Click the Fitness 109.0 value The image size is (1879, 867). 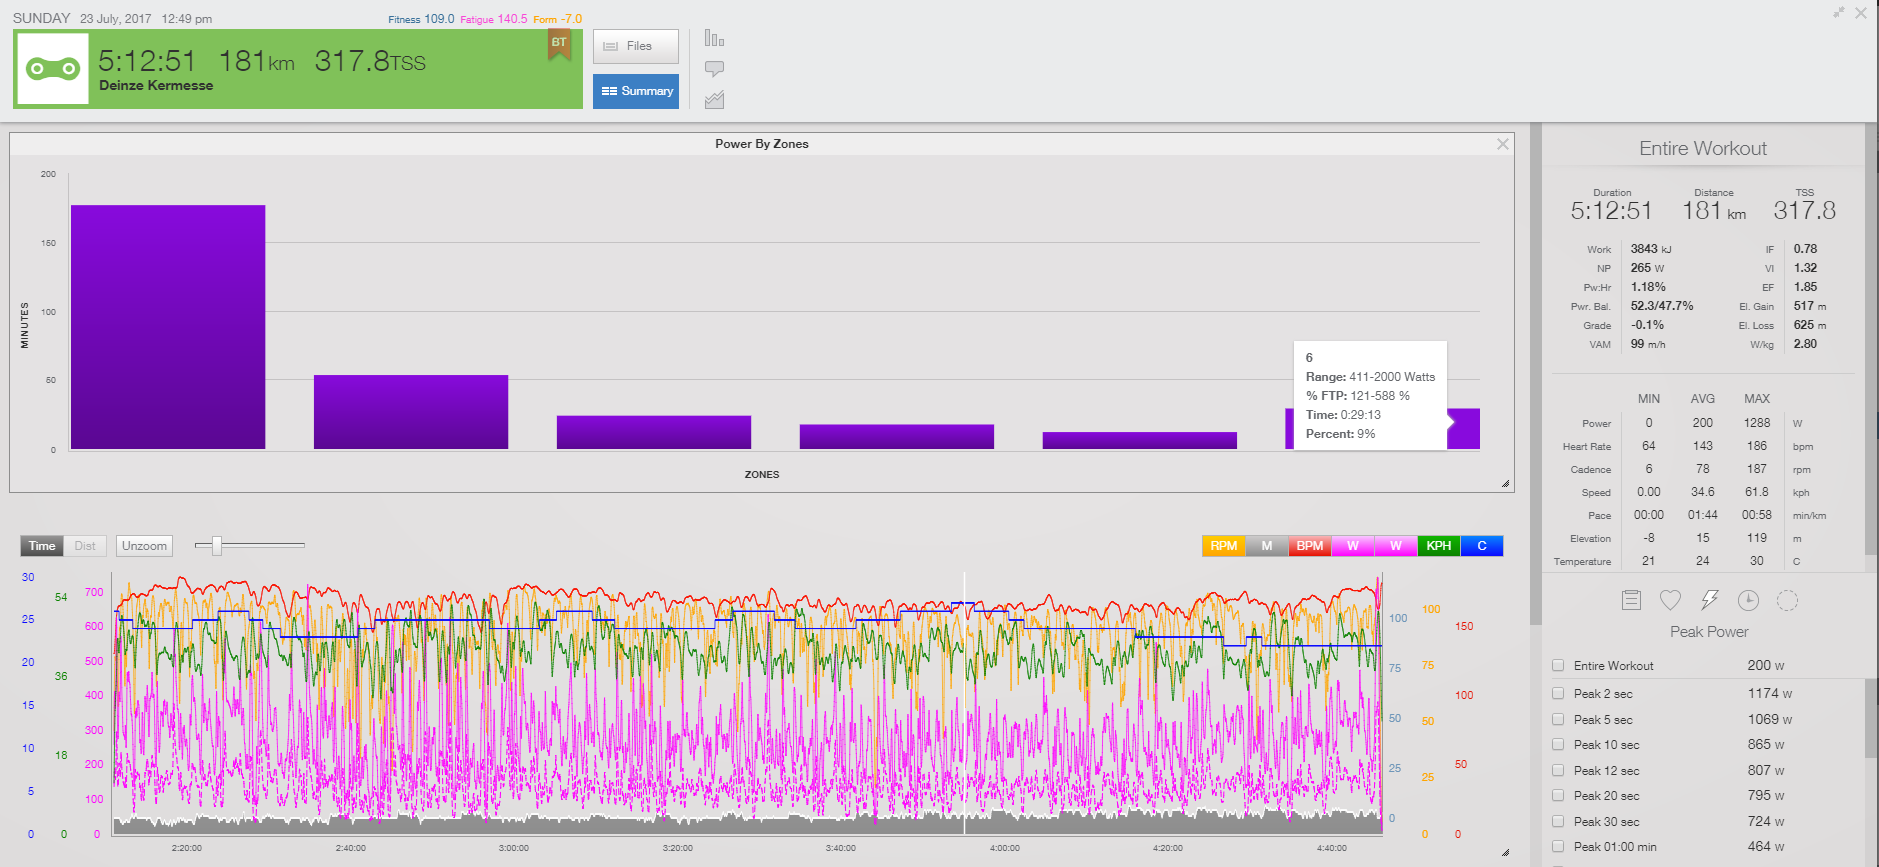439,19
